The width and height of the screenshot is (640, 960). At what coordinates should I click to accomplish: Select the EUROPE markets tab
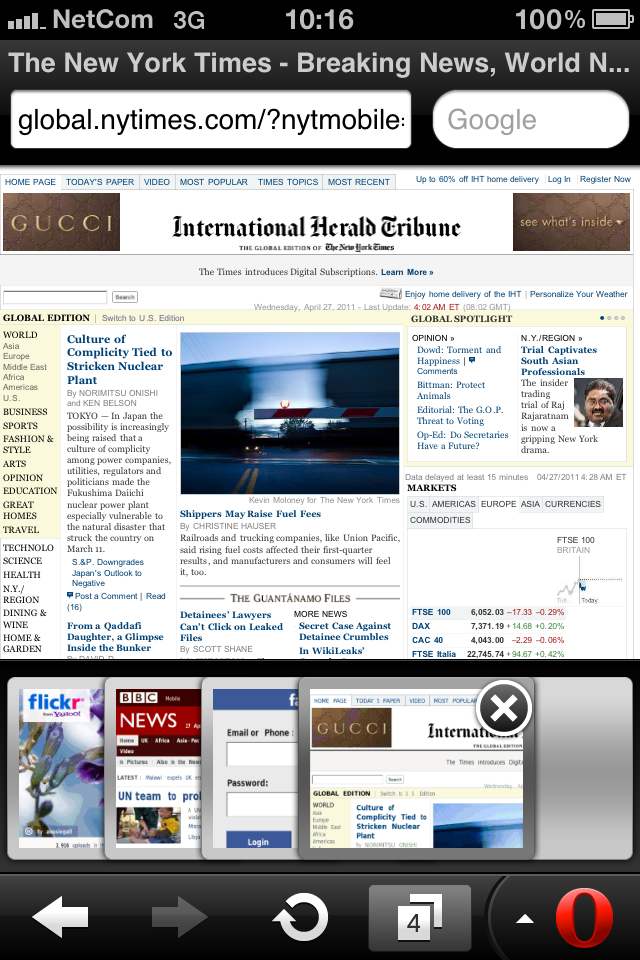pos(500,504)
